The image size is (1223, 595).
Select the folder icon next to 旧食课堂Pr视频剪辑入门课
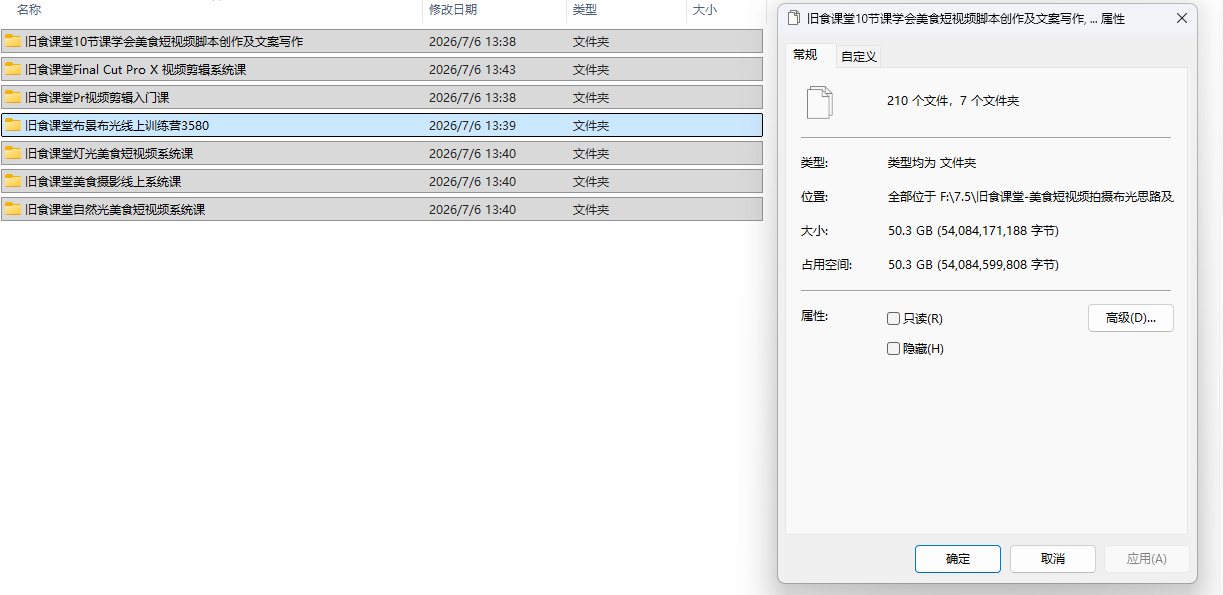(x=13, y=98)
